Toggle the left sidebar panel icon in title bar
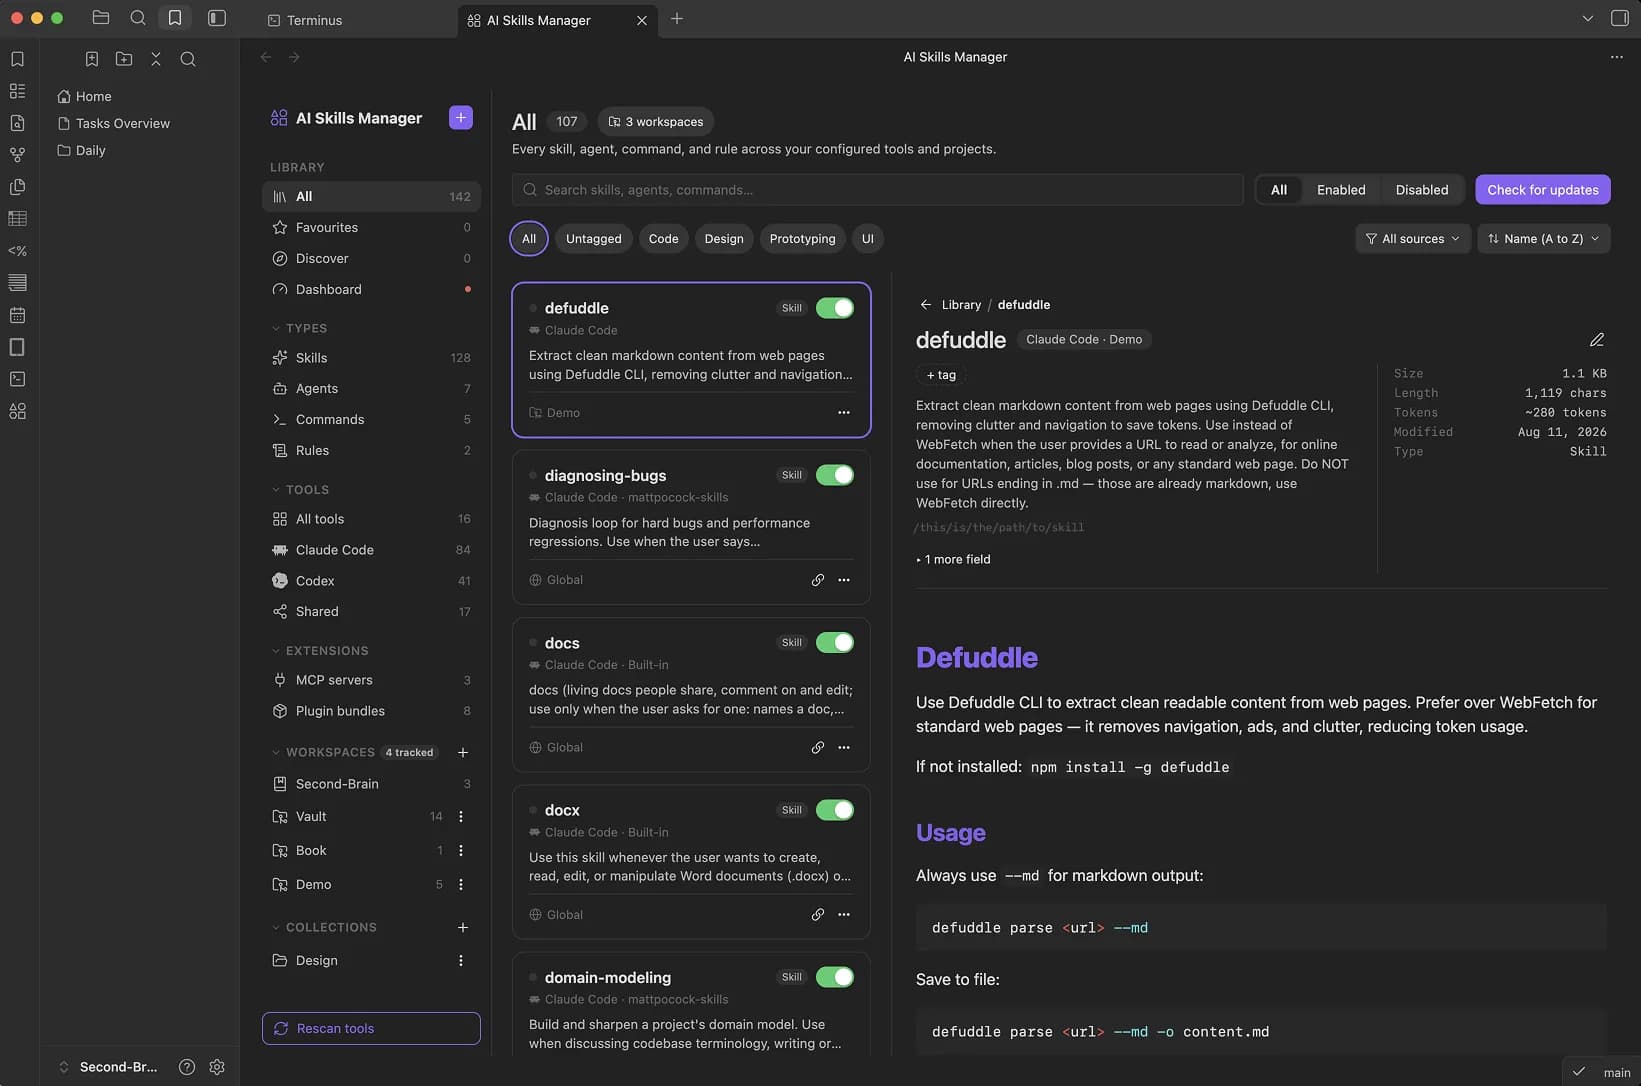The image size is (1641, 1086). [x=217, y=18]
